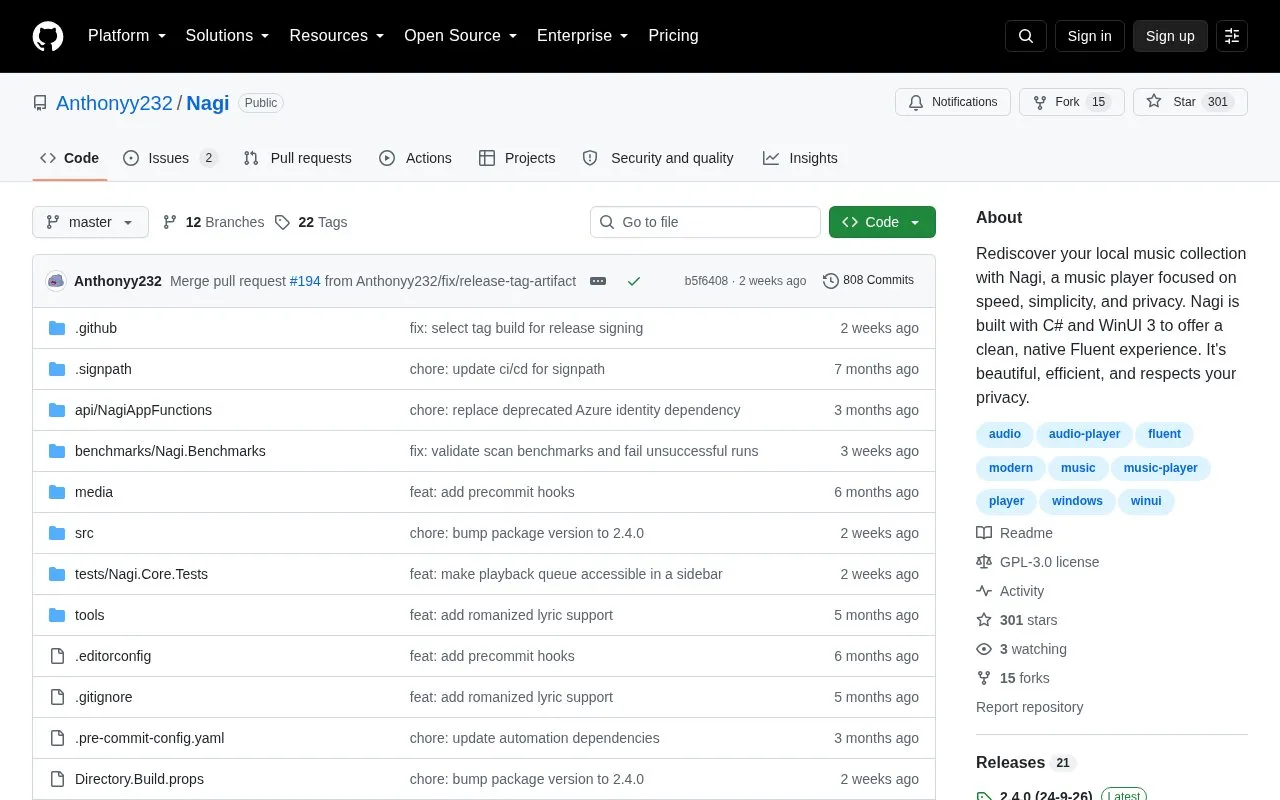Open the search magnifier in the header
1280x800 pixels.
[1026, 36]
